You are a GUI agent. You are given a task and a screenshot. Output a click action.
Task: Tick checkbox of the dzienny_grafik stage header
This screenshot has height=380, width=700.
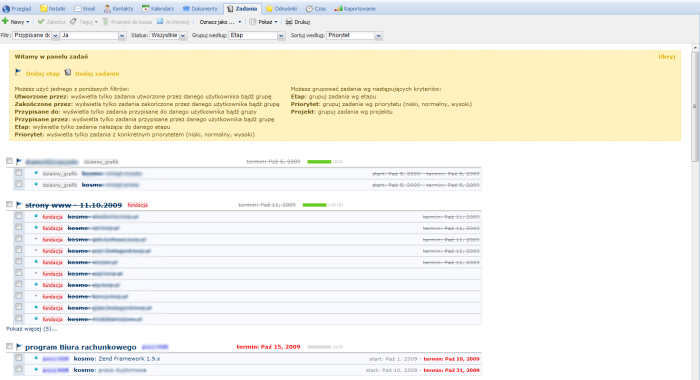(x=9, y=161)
